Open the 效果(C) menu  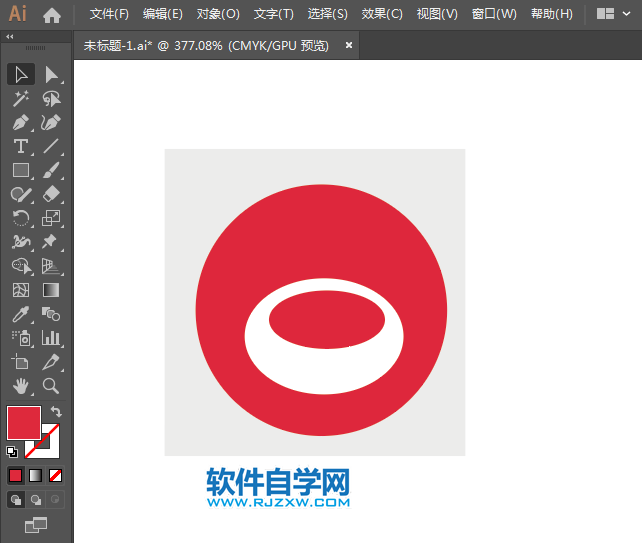(382, 14)
